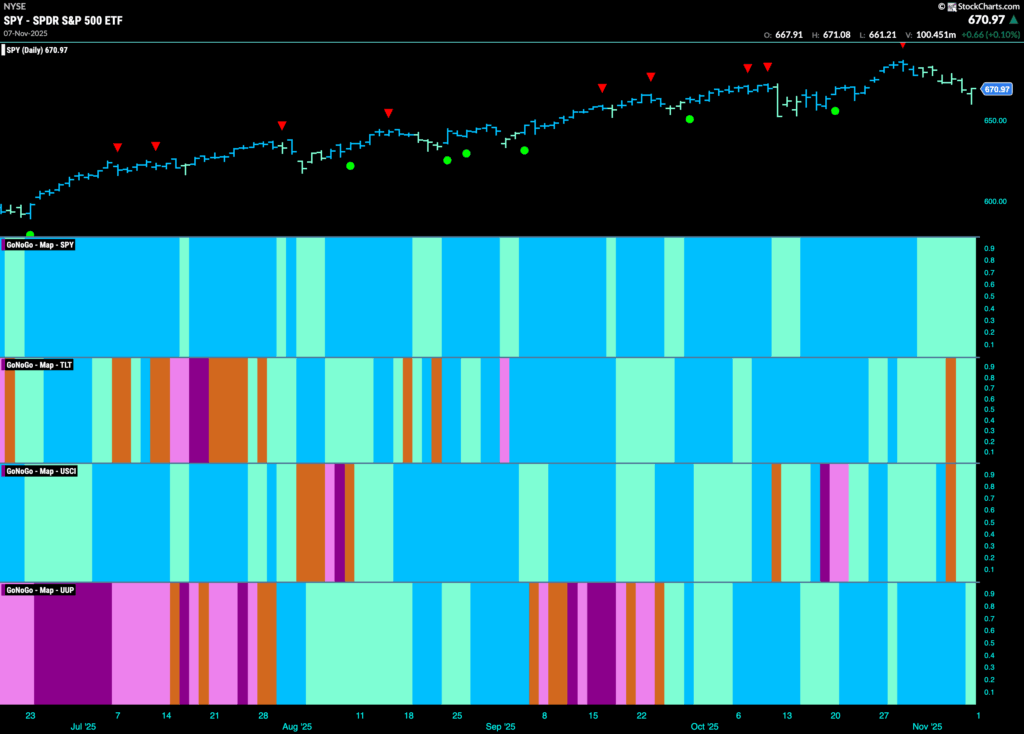The width and height of the screenshot is (1024, 734).
Task: Click the green dot below early August bars
Action: (350, 165)
